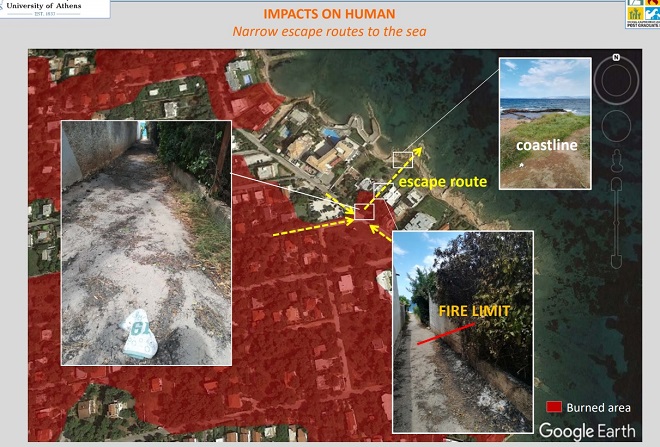Viewport: 660px width, 447px height.
Task: Select the Street View pegman icon
Action: coord(618,163)
